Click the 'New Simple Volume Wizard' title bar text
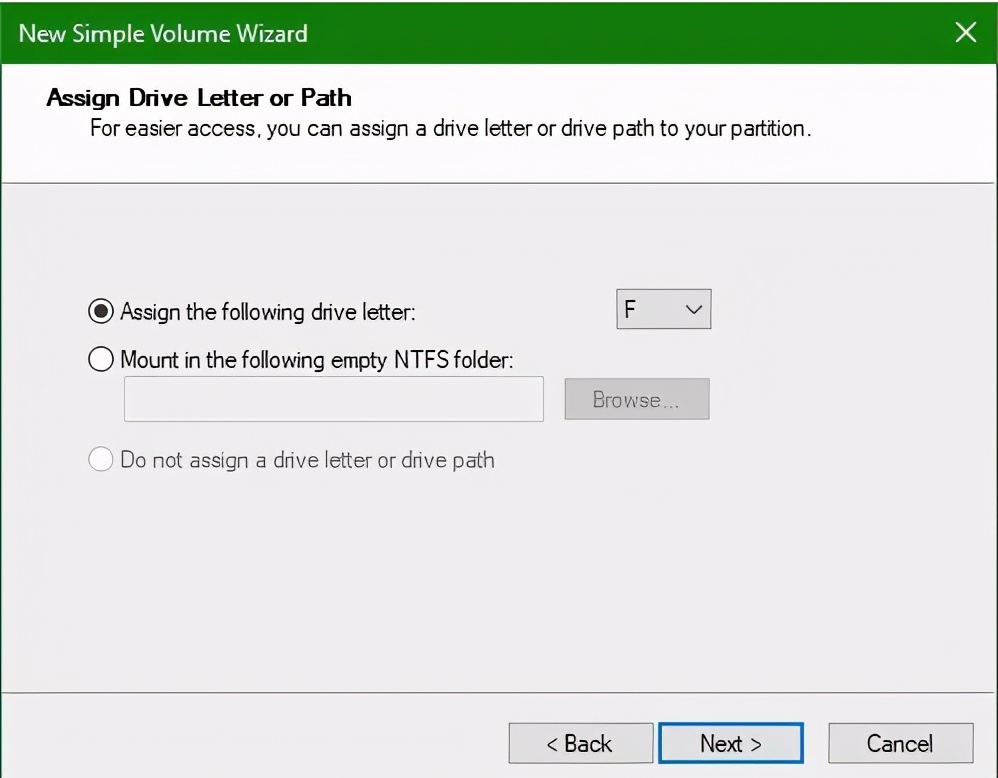998x778 pixels. point(163,33)
